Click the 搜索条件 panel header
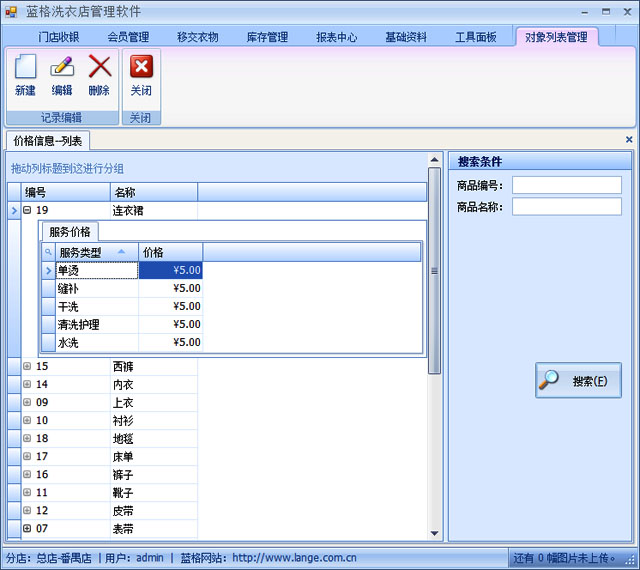Image resolution: width=640 pixels, height=570 pixels. click(540, 162)
